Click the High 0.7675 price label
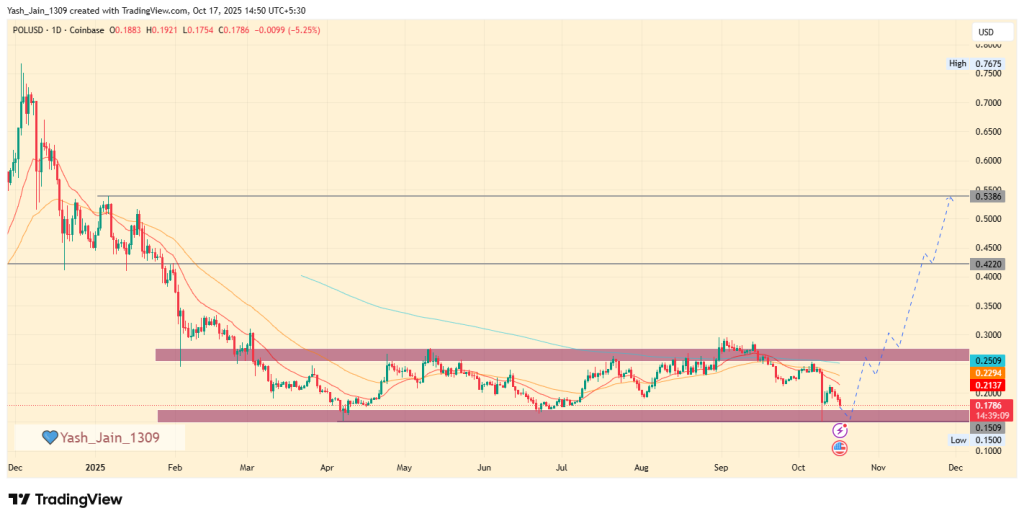 tap(974, 63)
